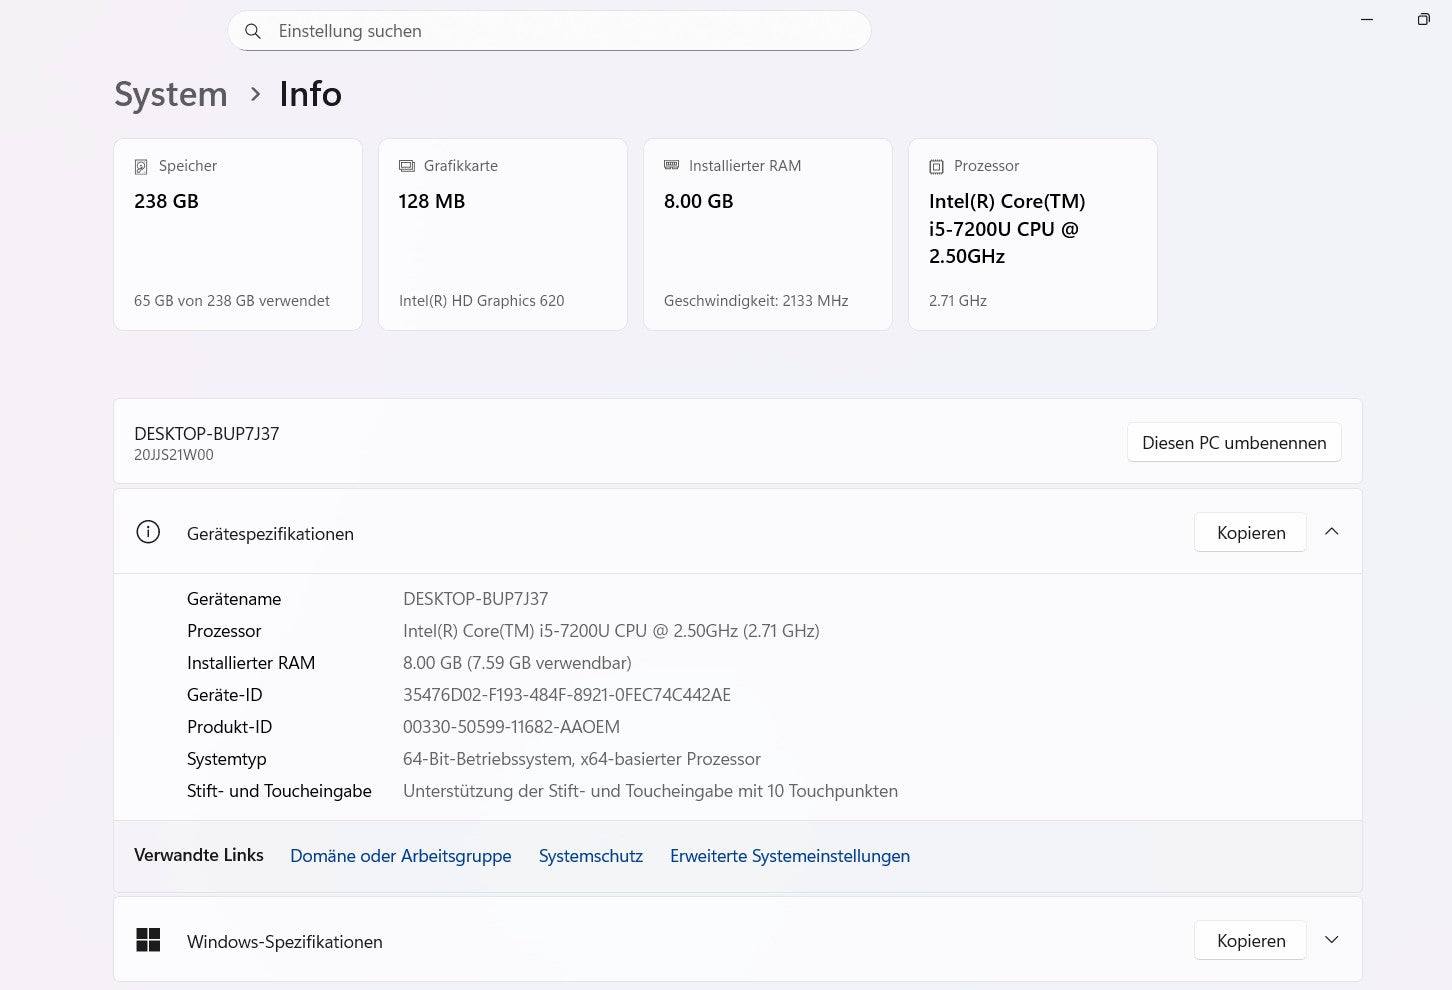Expand details via the breadcrumb chevron

256,94
